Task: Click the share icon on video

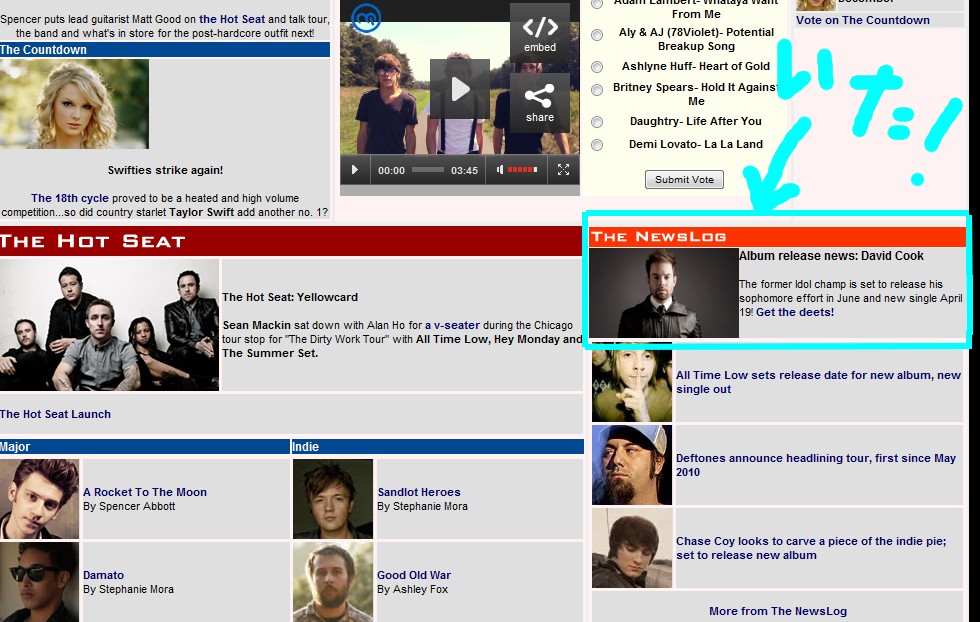Action: tap(540, 103)
